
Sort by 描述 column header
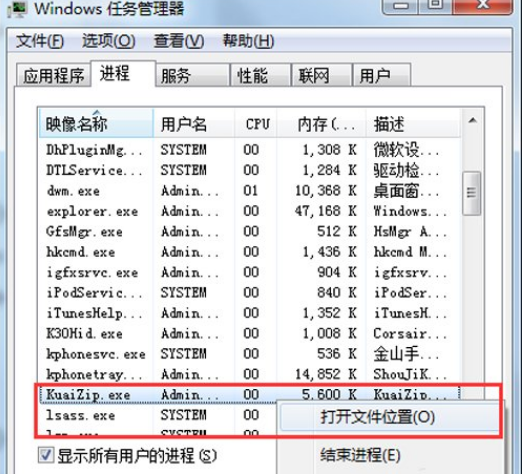413,124
